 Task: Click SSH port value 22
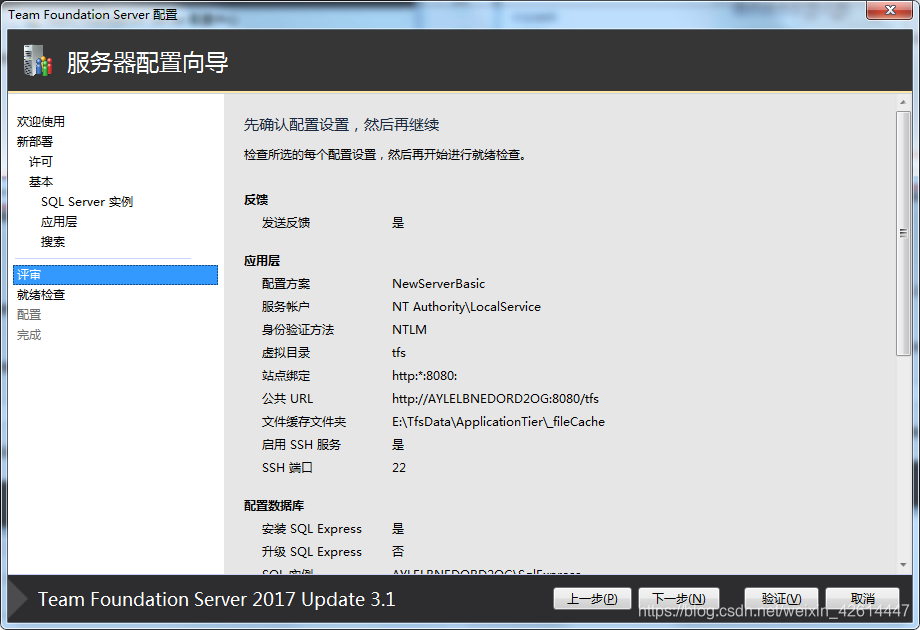click(399, 468)
